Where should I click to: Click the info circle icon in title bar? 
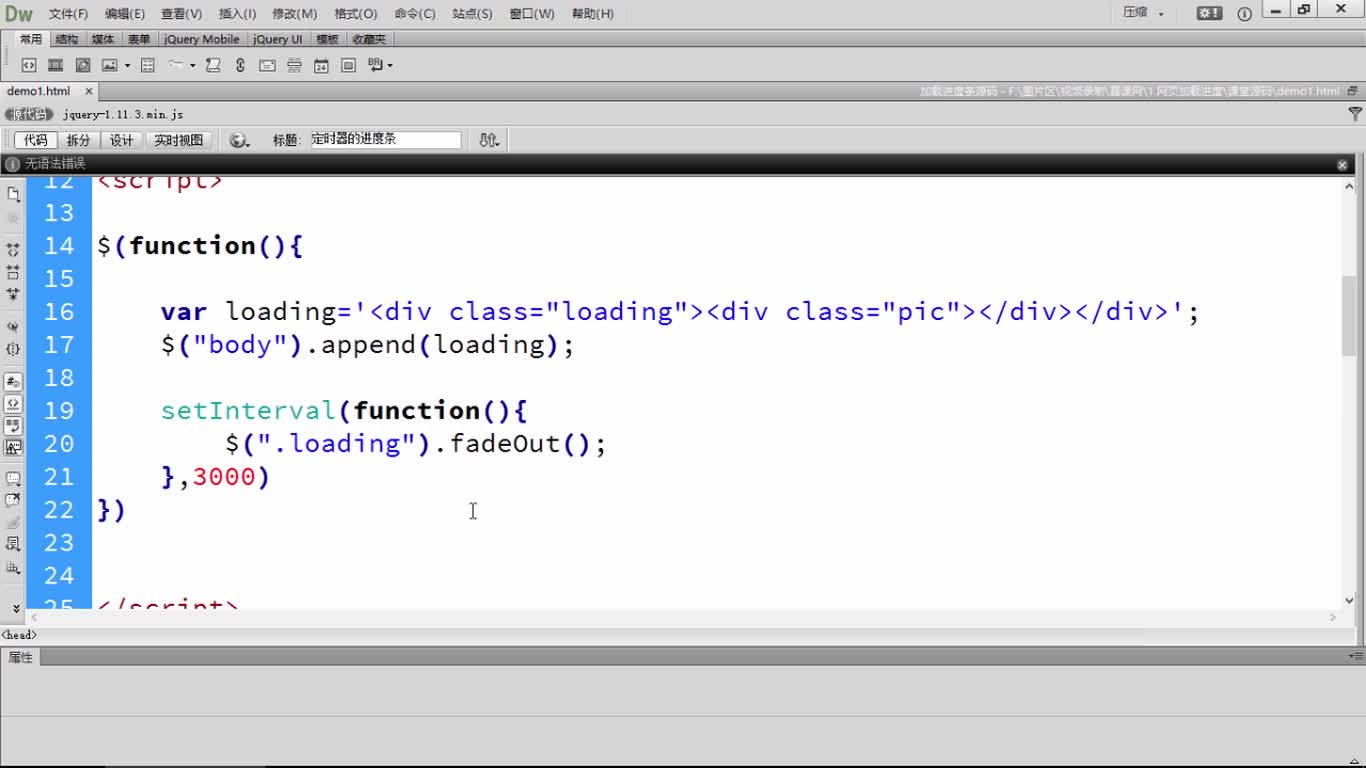pos(1245,14)
